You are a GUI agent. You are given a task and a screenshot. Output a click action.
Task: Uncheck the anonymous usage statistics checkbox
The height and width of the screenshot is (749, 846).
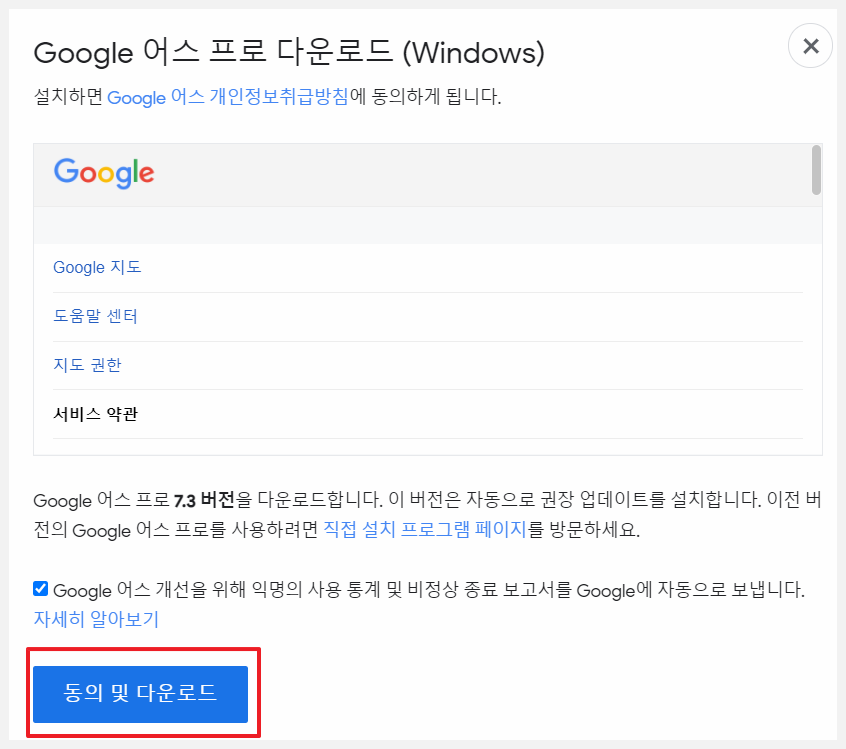click(x=40, y=589)
